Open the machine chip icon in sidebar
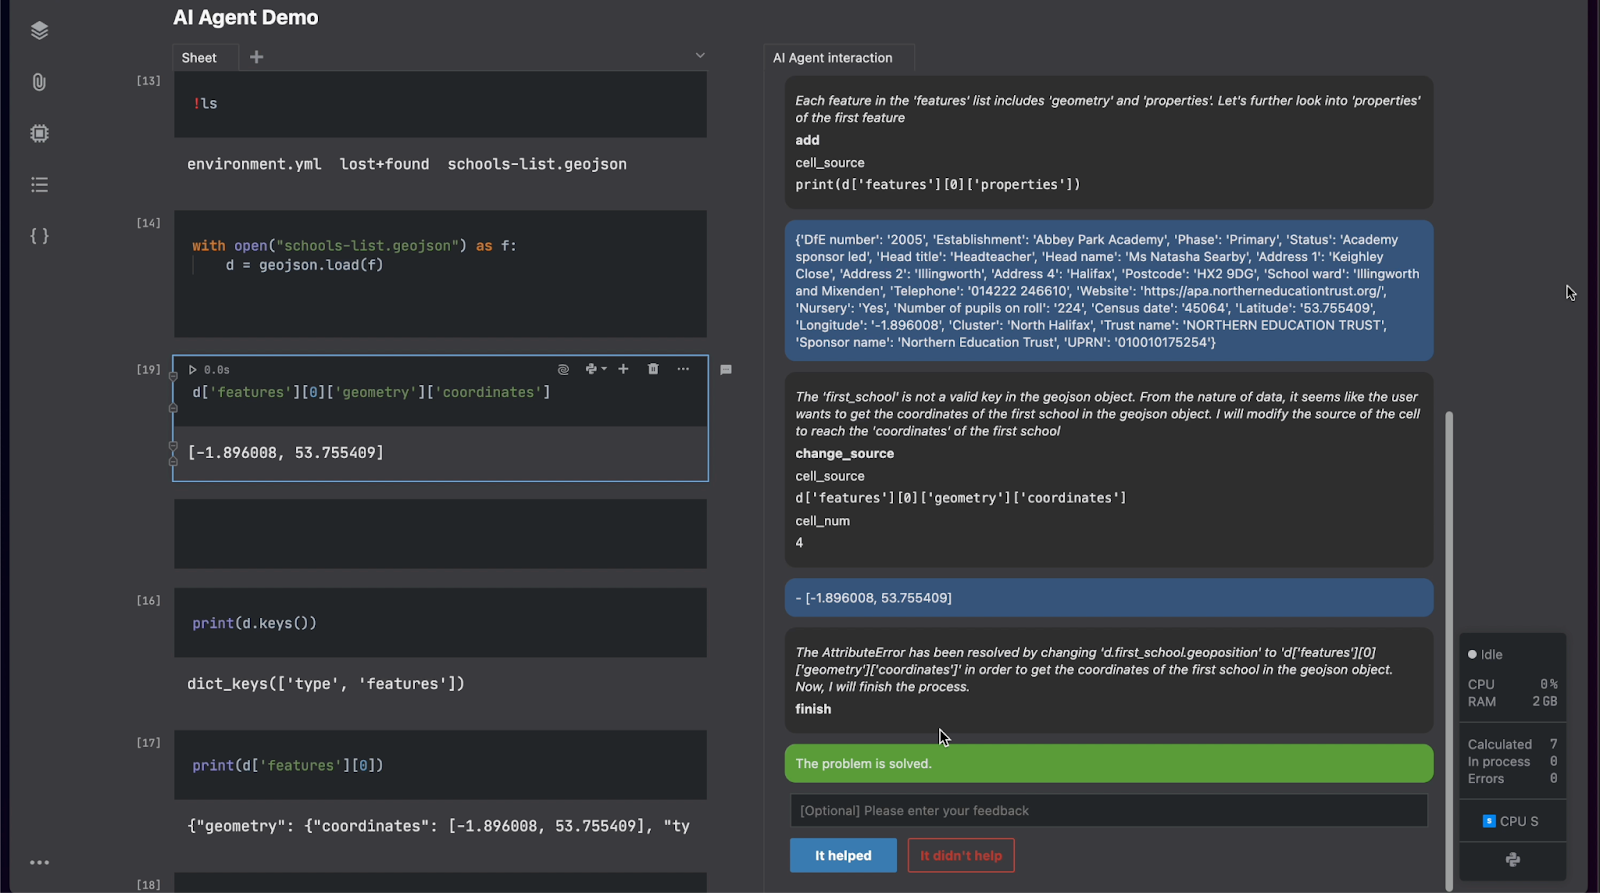 [39, 133]
